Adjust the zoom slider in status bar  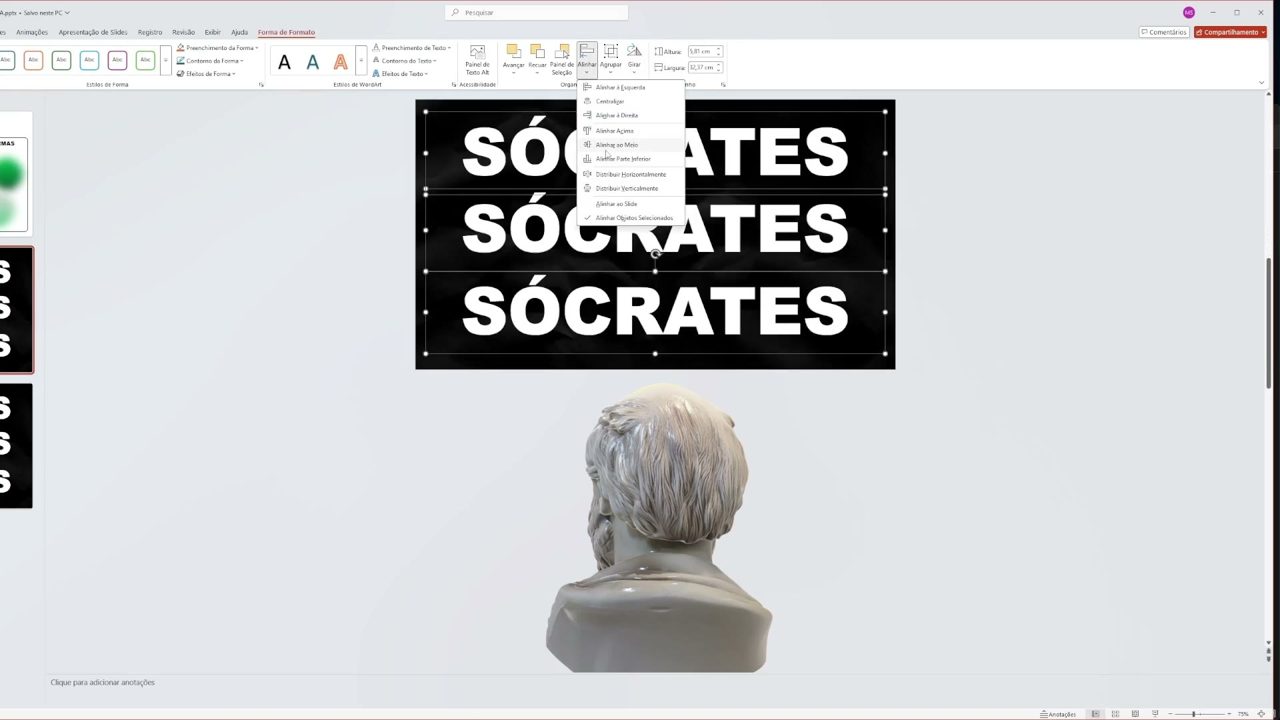click(1194, 714)
